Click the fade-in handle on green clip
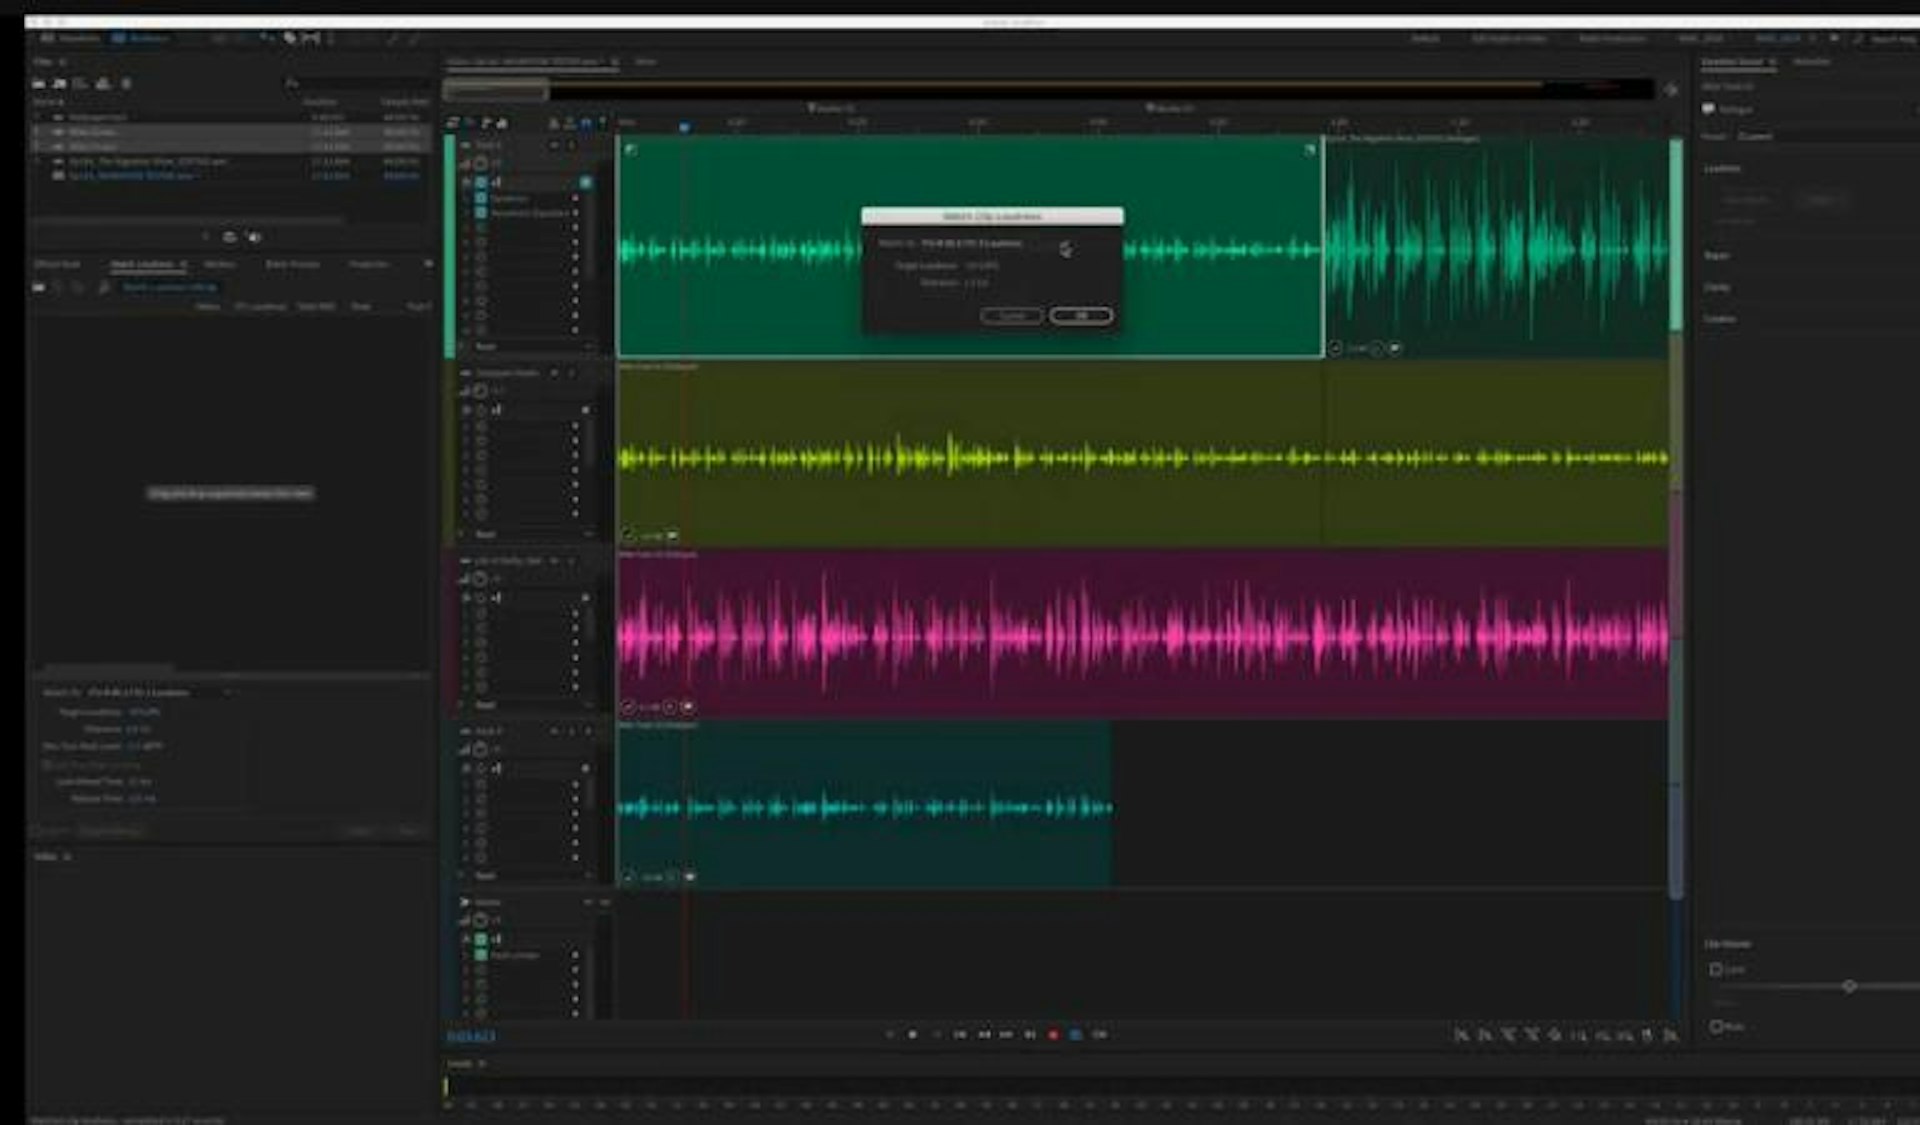This screenshot has width=1920, height=1125. [x=630, y=149]
